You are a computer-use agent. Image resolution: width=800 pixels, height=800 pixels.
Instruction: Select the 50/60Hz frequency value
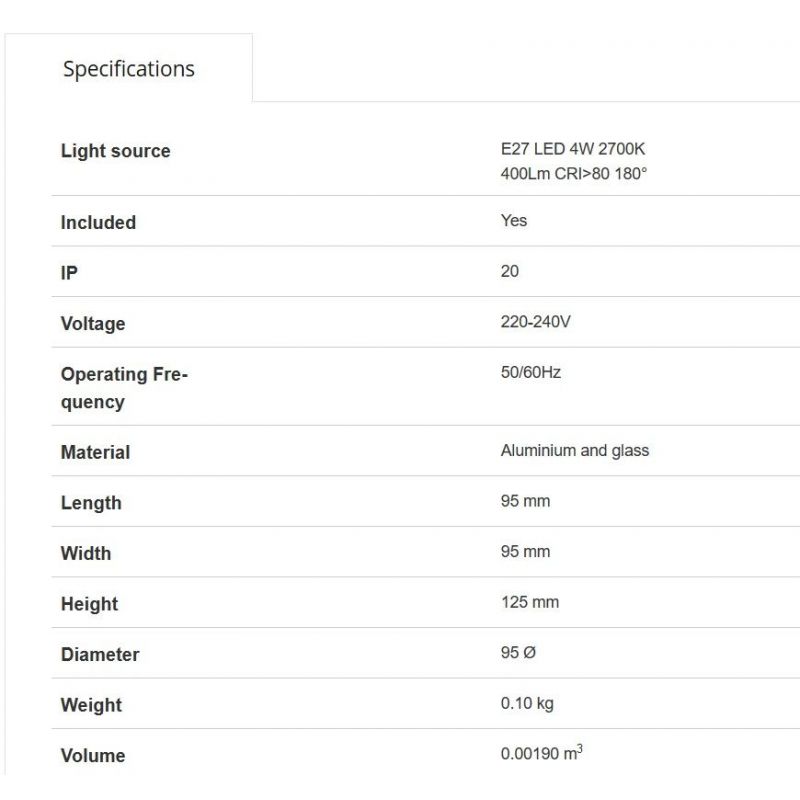tap(531, 372)
